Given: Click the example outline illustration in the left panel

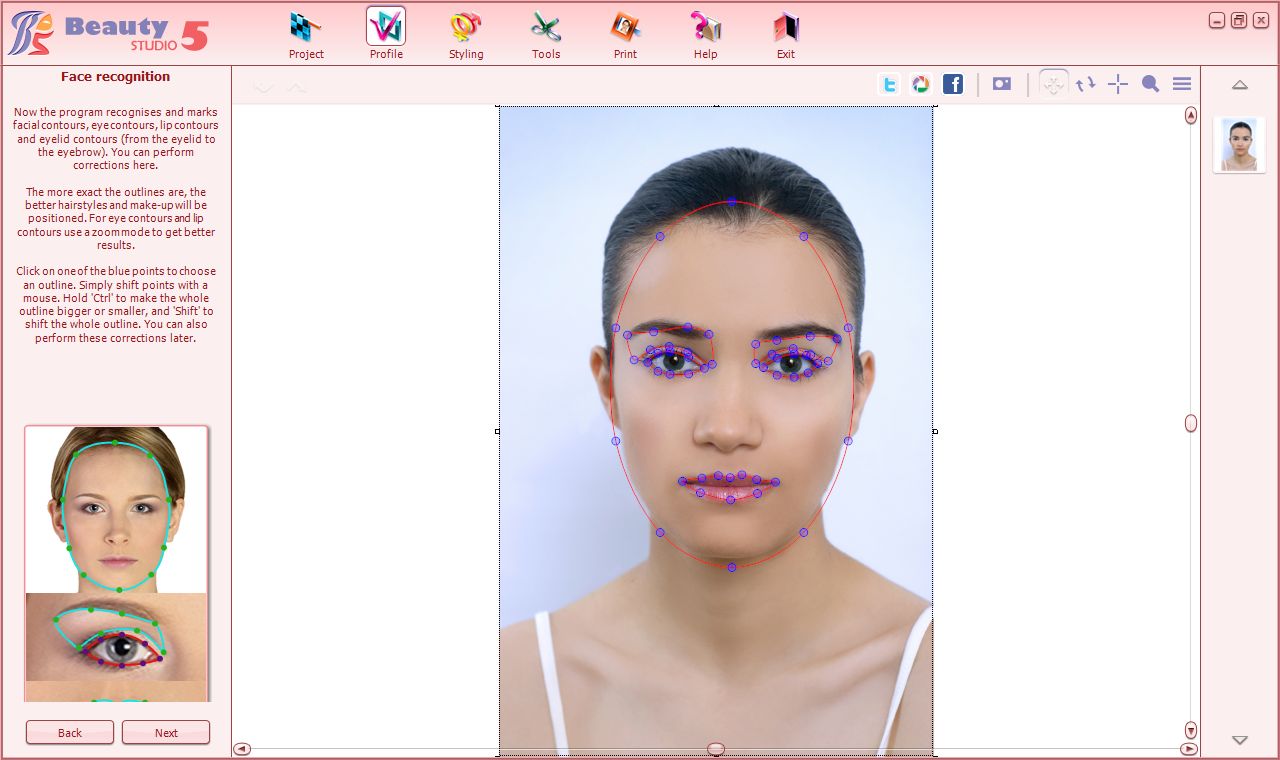Looking at the screenshot, I should pos(116,563).
